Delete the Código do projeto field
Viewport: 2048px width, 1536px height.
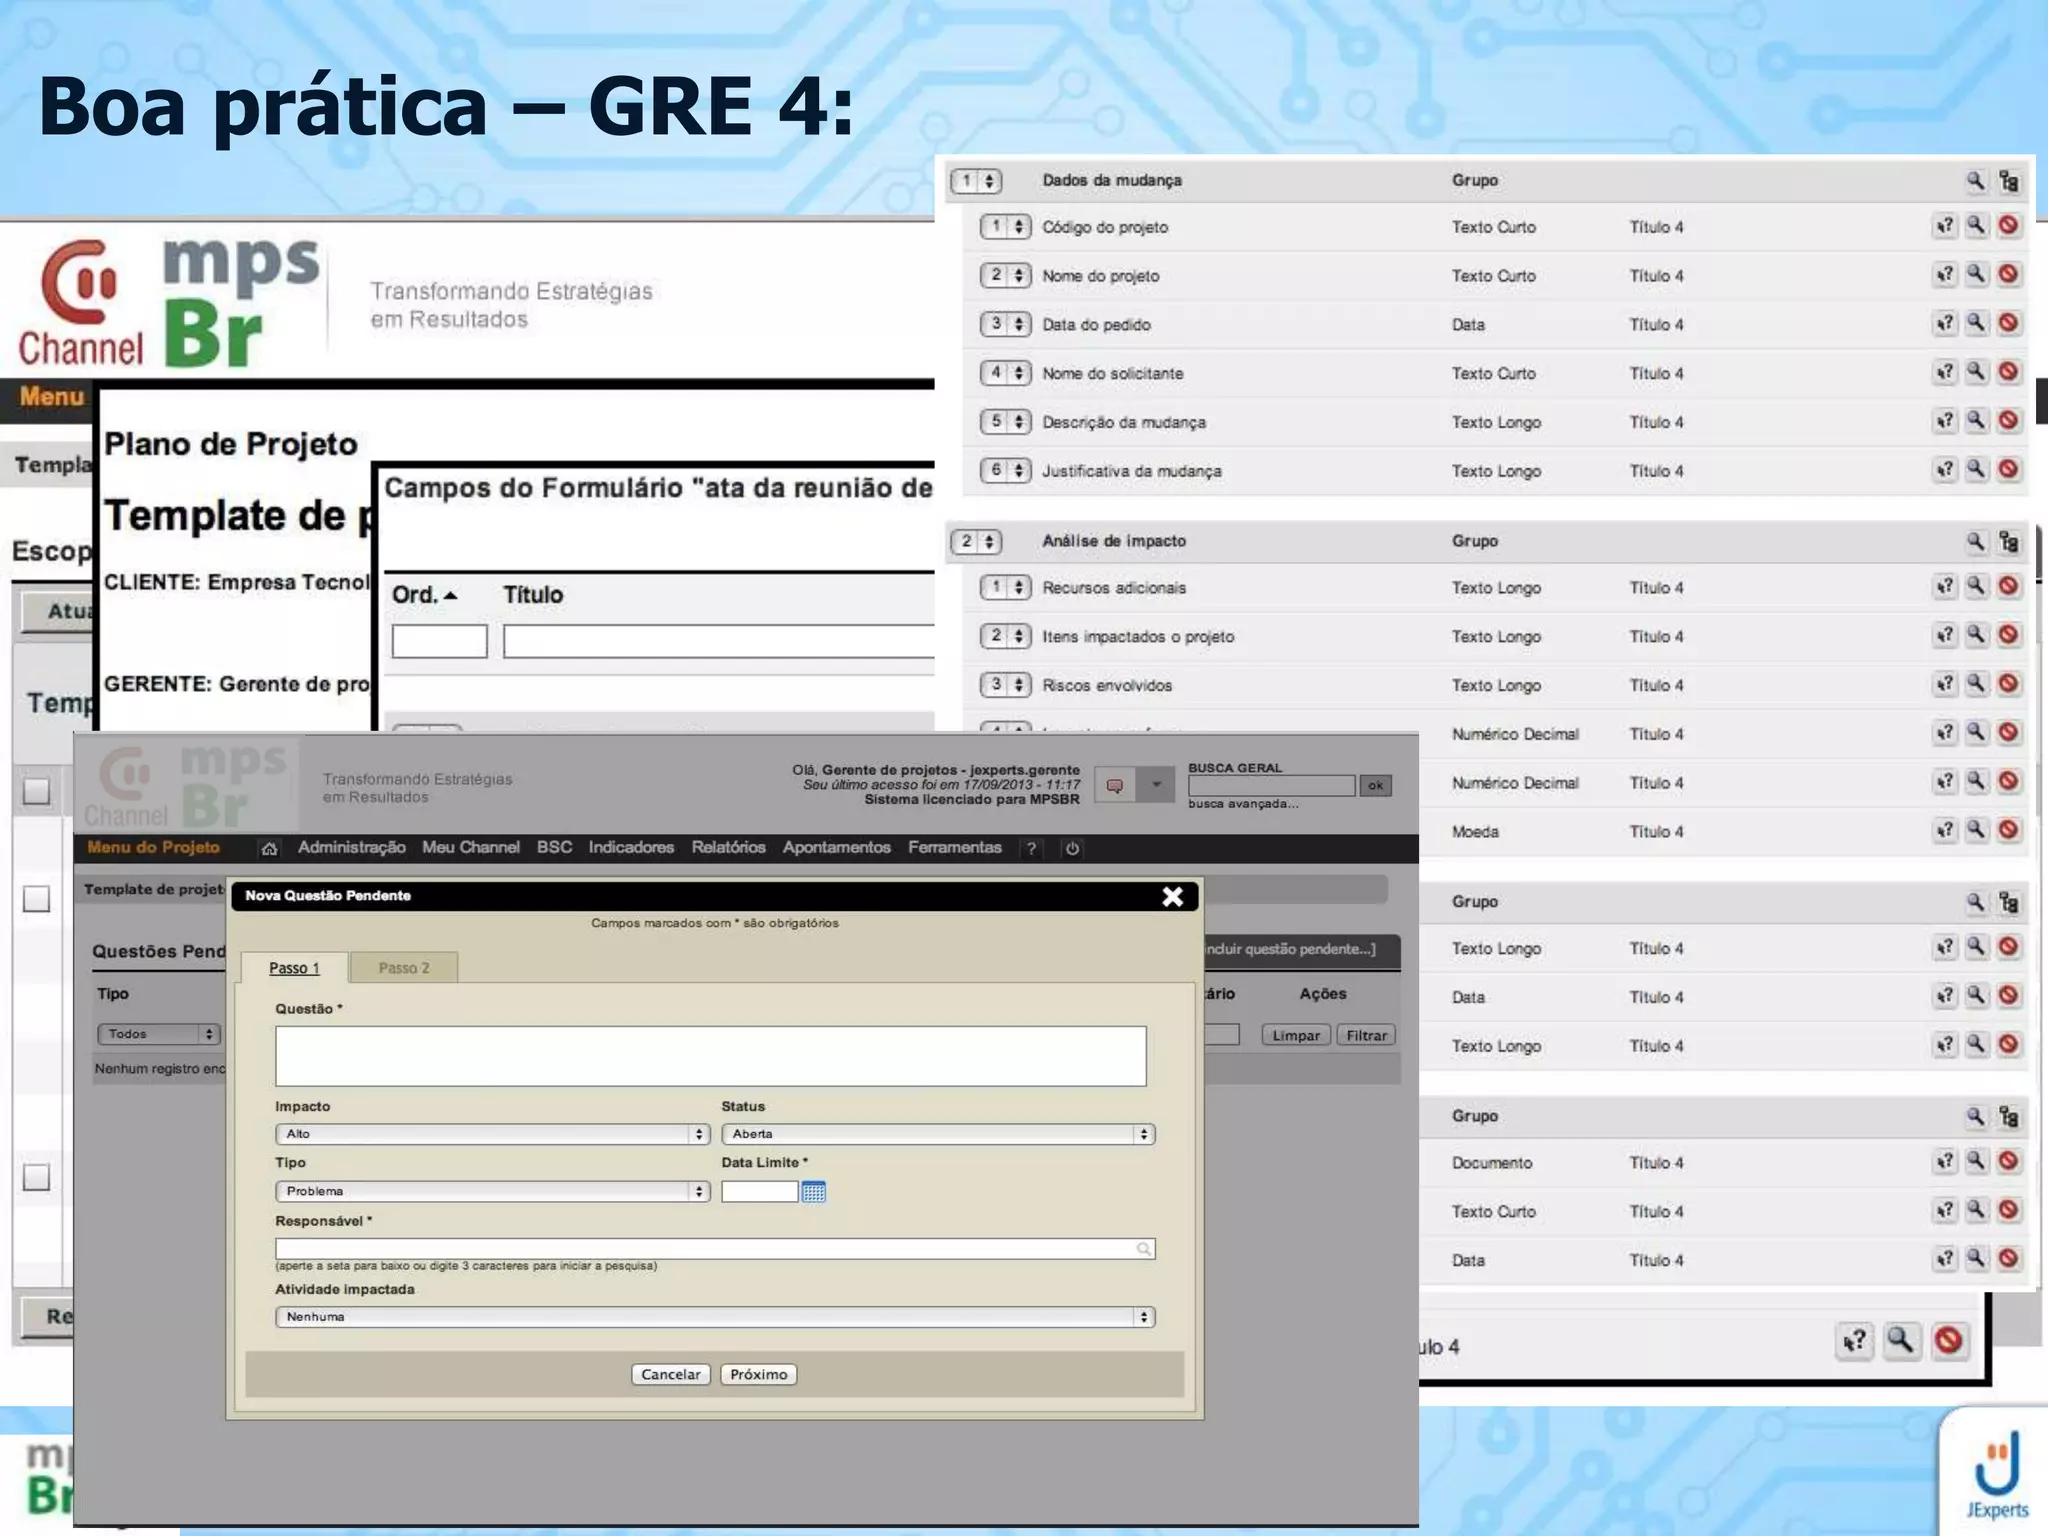click(2008, 226)
